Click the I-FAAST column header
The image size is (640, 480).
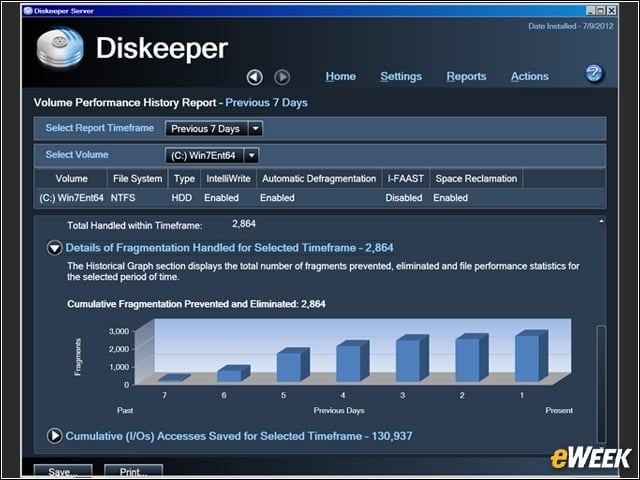406,179
